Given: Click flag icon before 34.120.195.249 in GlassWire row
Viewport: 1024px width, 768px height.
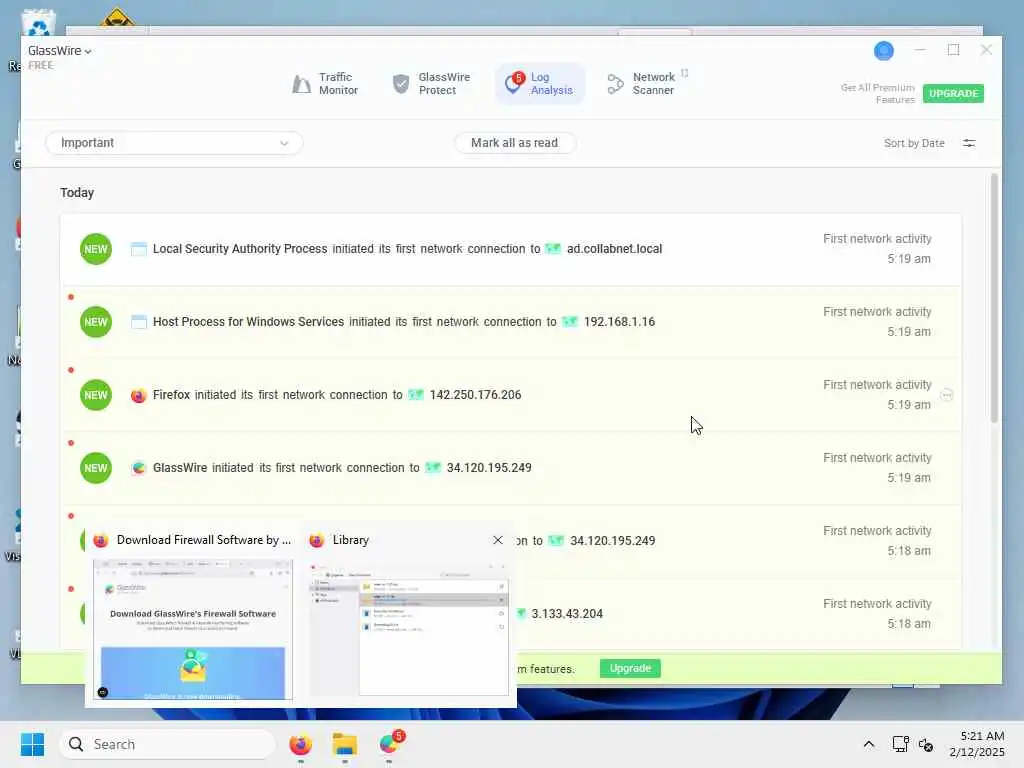Looking at the screenshot, I should (433, 468).
